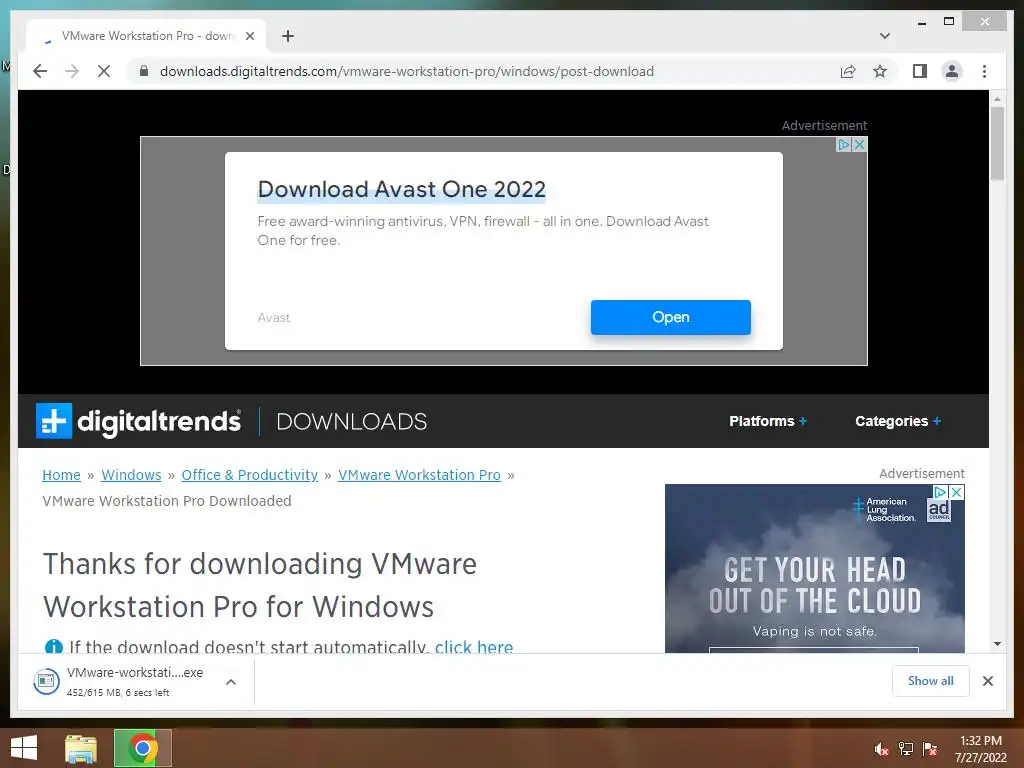View site security lock info

point(144,71)
